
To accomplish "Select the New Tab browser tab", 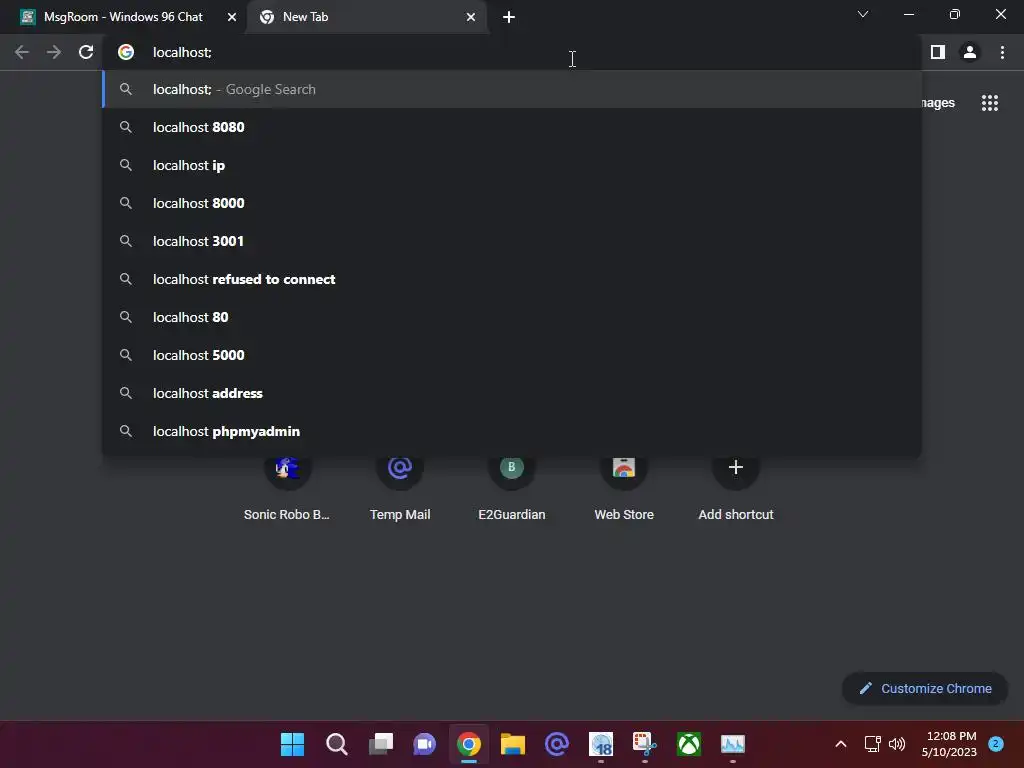I will (x=367, y=17).
